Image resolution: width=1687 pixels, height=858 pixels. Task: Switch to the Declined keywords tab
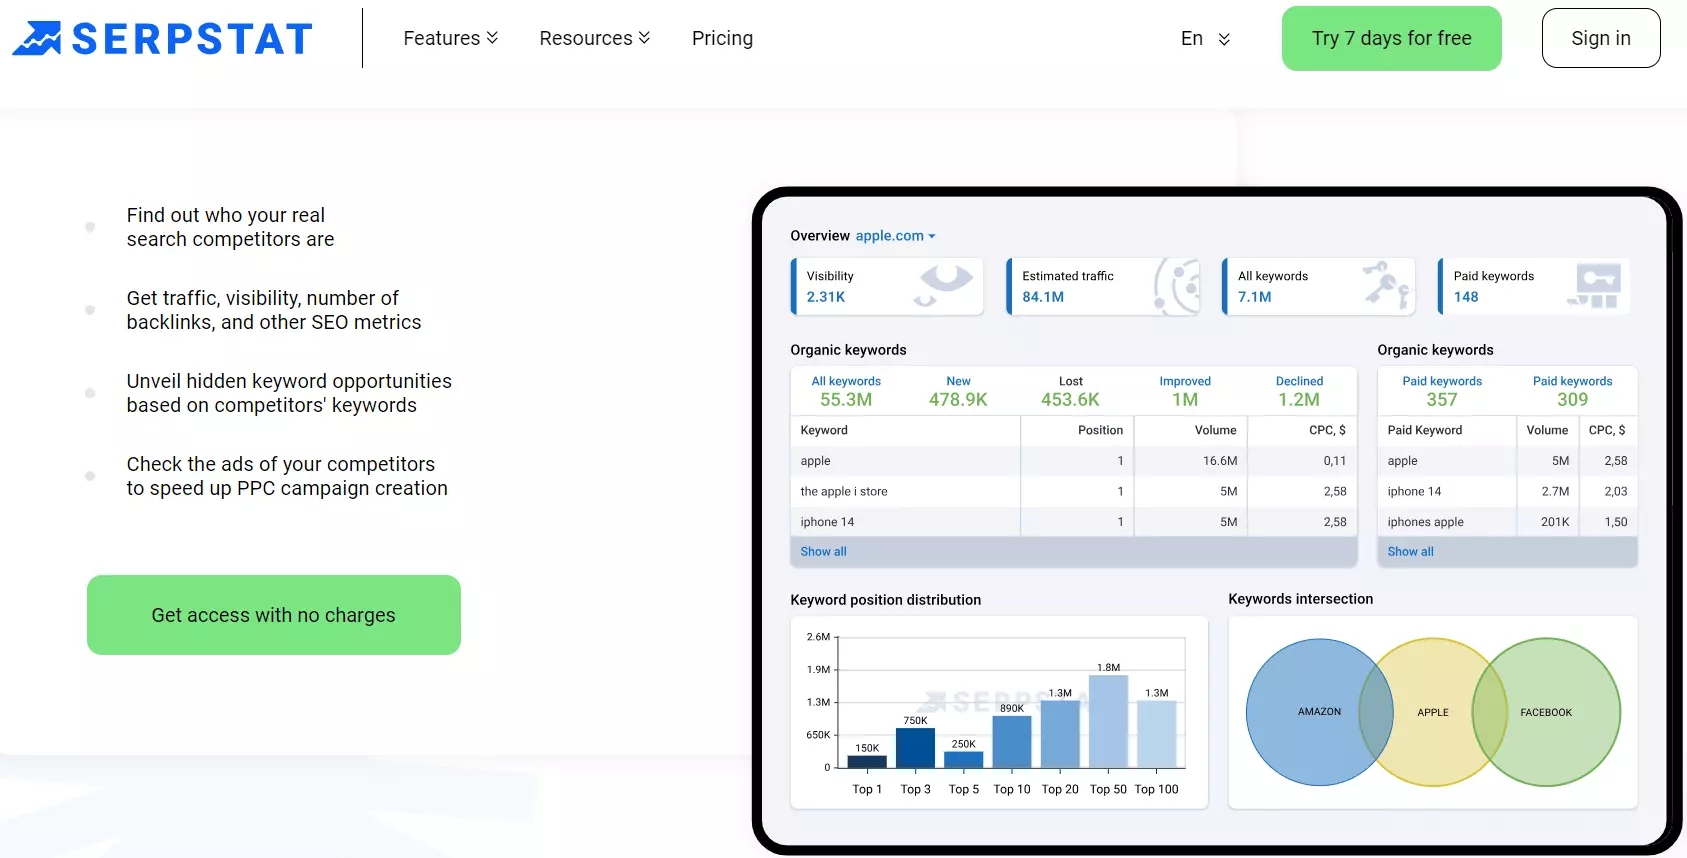coord(1299,391)
